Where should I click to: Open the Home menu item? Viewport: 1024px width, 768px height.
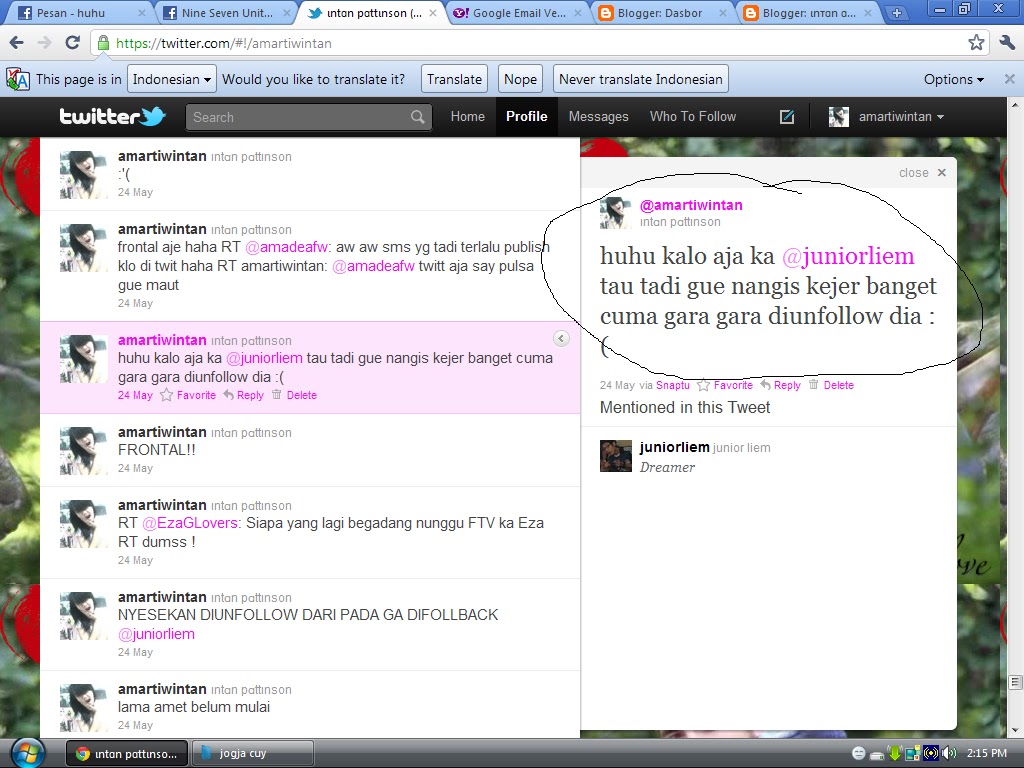[468, 117]
